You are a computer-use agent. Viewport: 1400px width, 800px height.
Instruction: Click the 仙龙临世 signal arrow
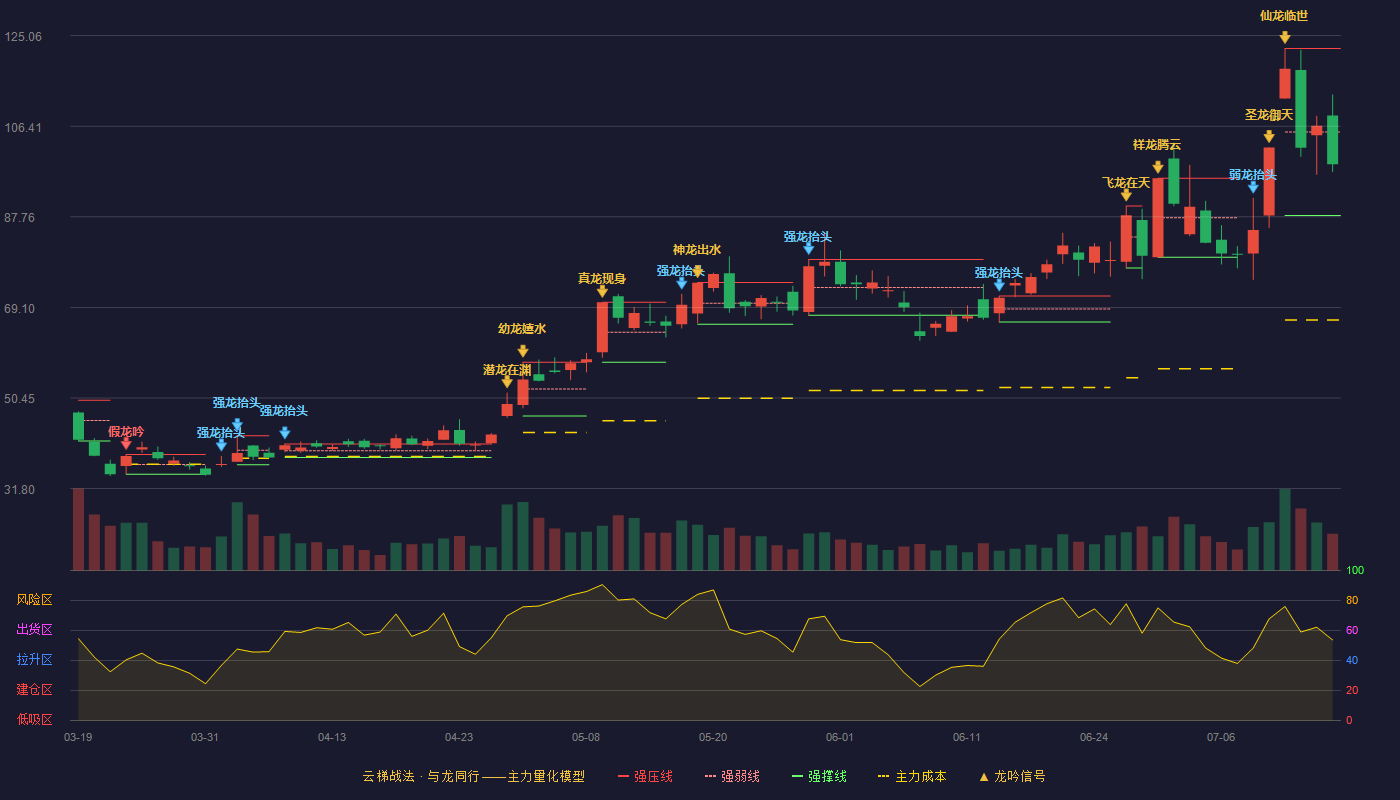point(1284,37)
